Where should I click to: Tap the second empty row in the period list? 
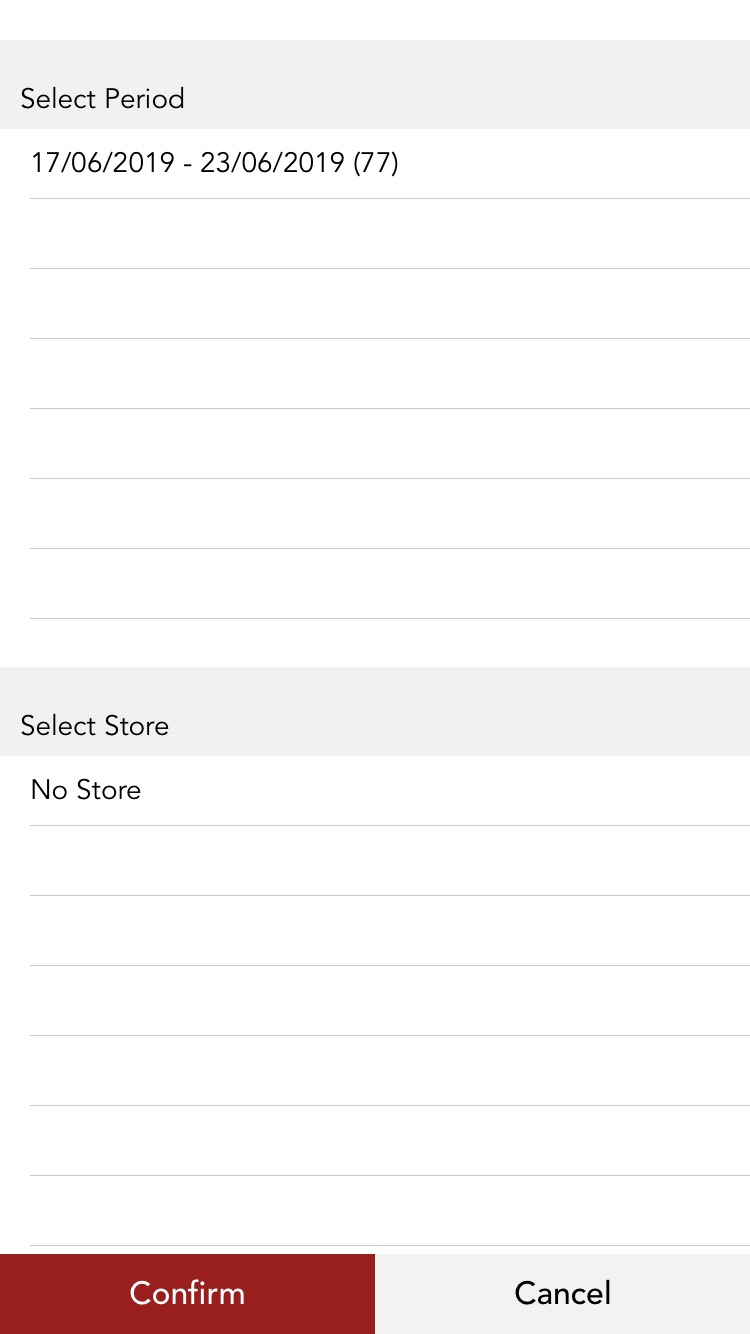coord(375,302)
